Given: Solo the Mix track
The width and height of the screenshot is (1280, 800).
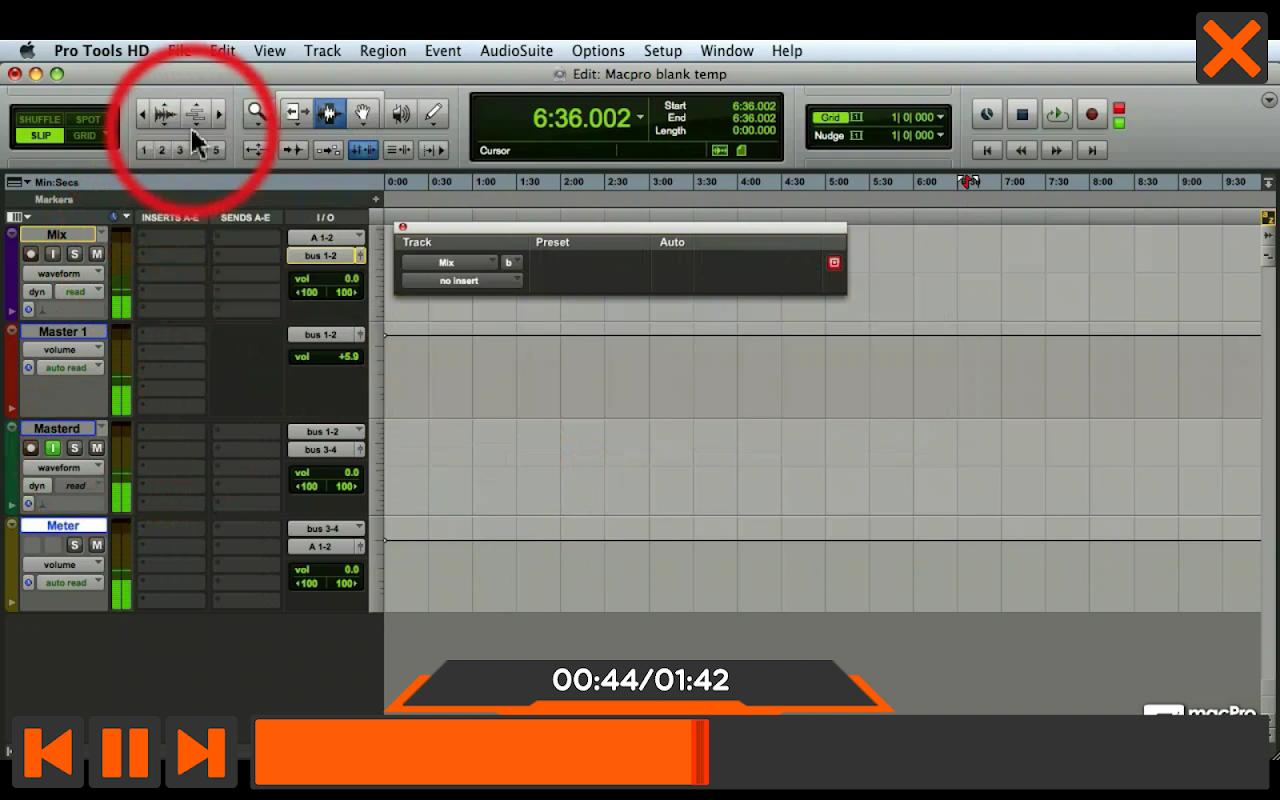Looking at the screenshot, I should pos(74,254).
